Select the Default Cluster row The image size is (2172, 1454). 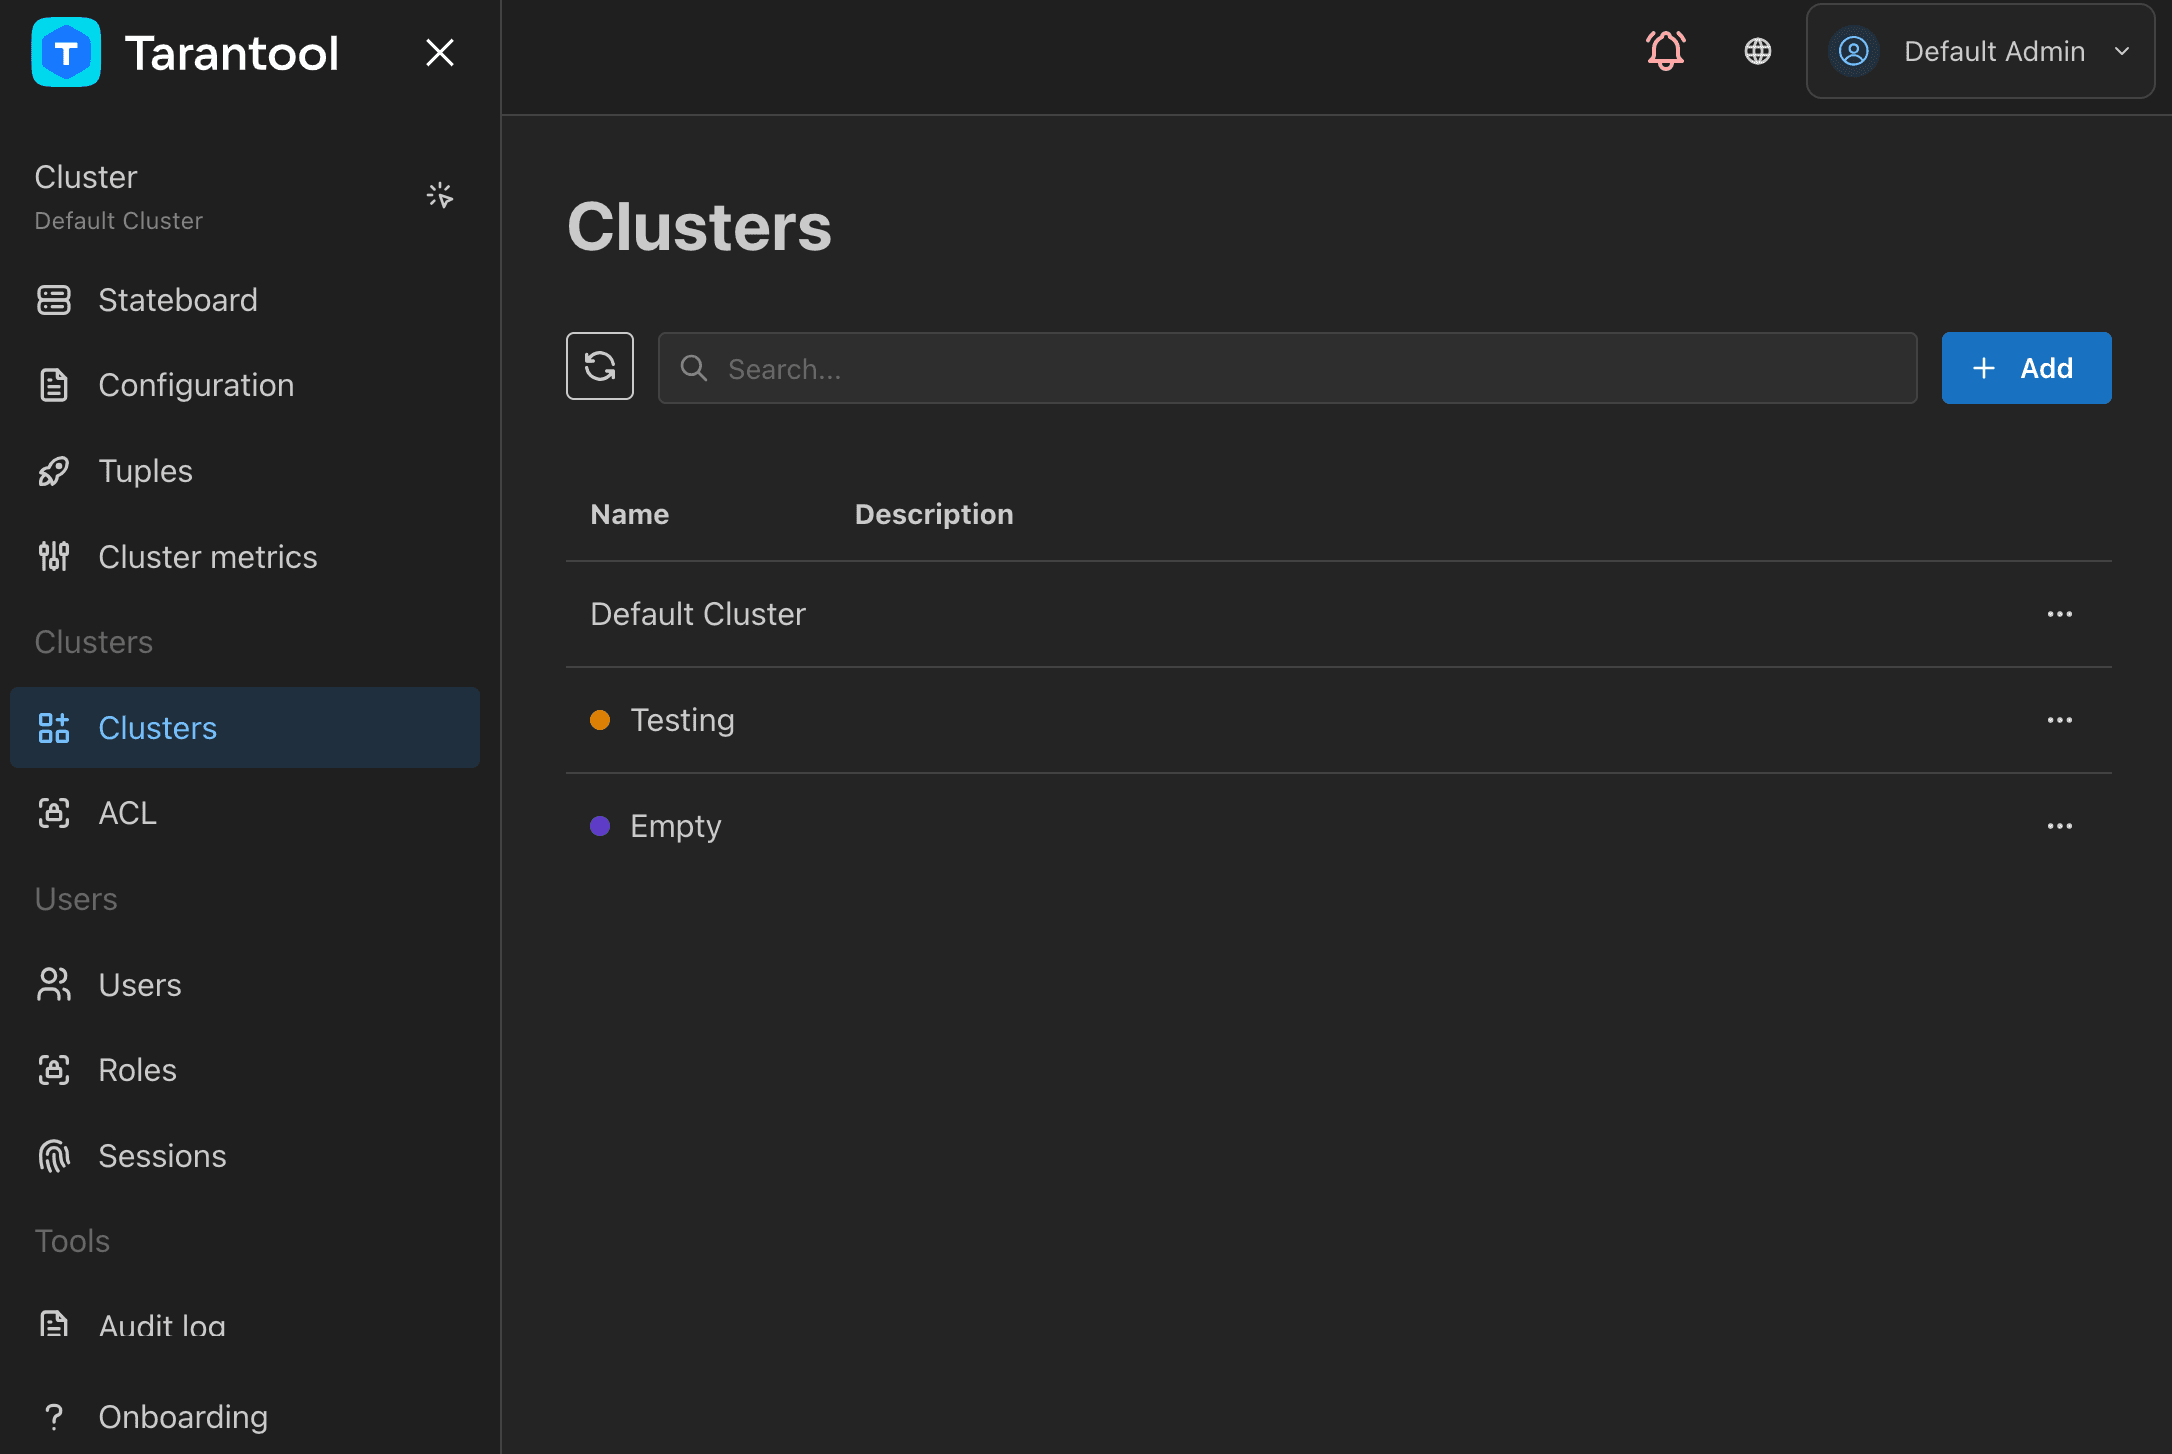1338,614
